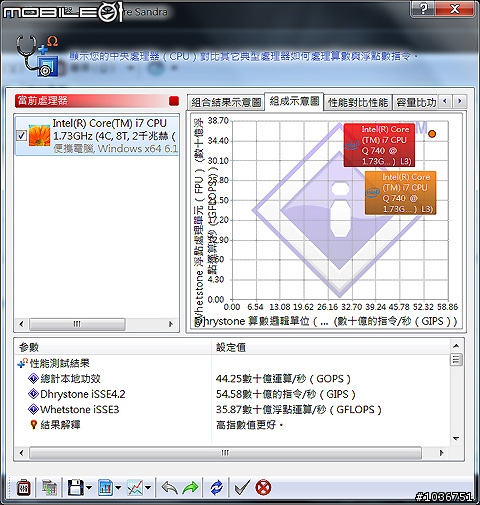Click processor list scroll right arrow

tap(171, 324)
